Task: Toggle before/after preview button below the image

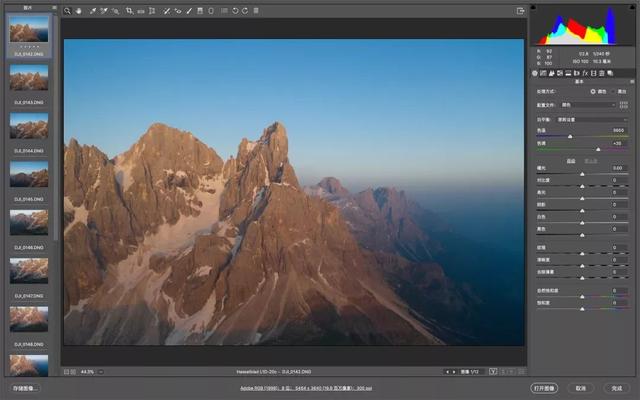Action: tap(493, 372)
